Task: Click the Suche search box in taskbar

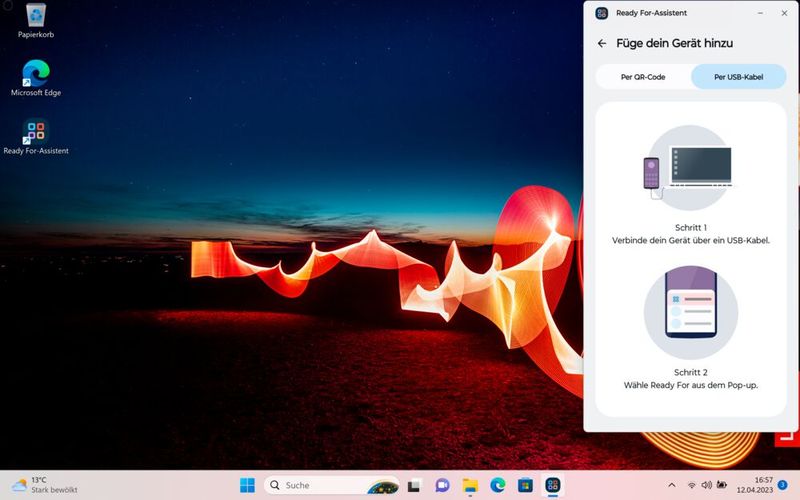Action: tap(332, 485)
